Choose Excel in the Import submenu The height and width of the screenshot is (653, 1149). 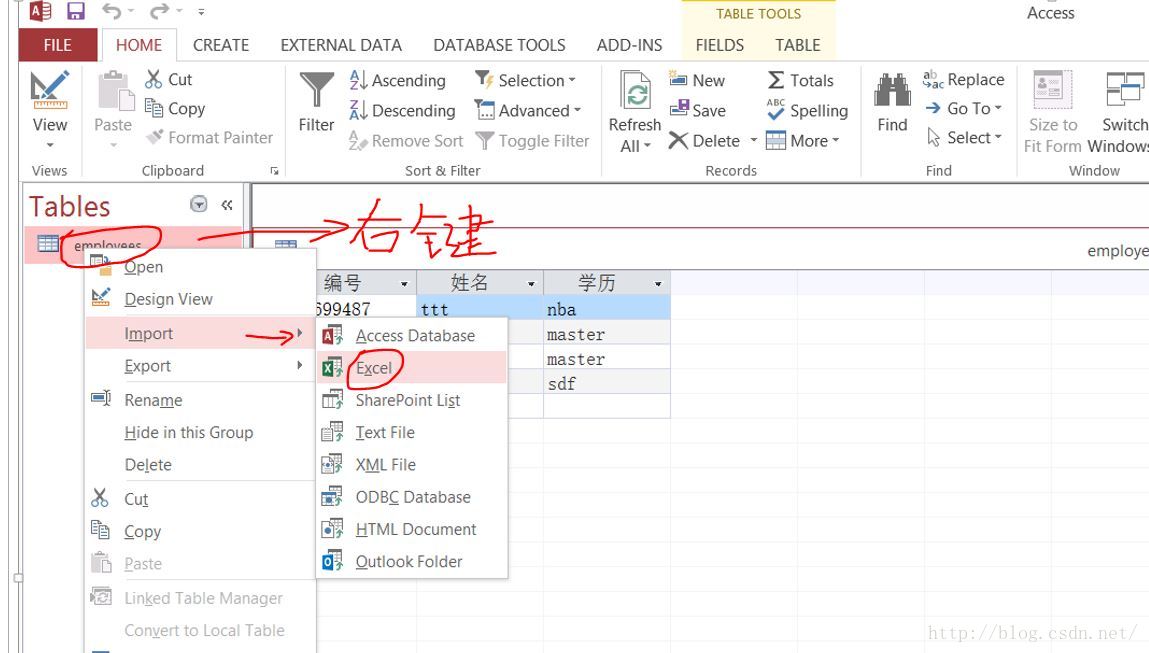tap(412, 368)
